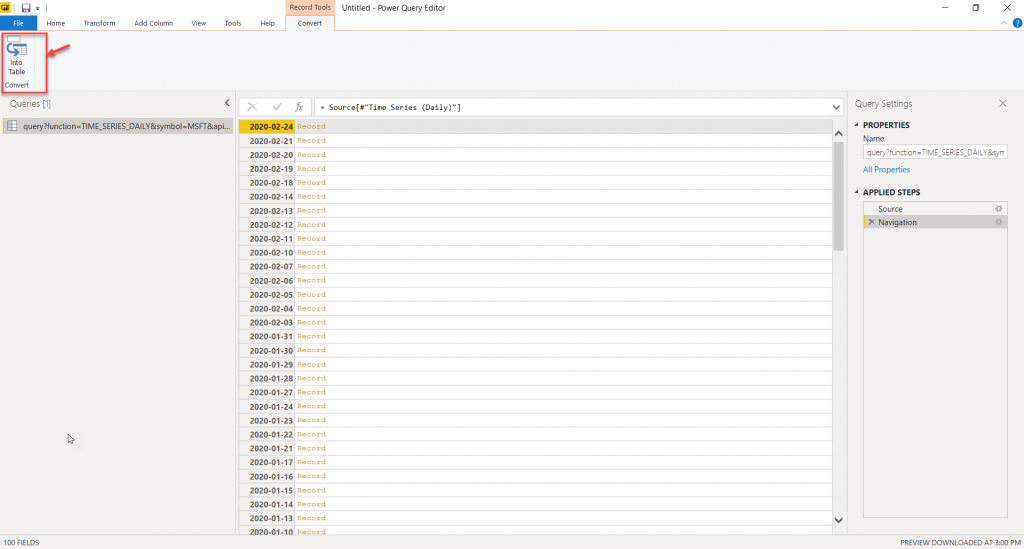
Task: Open the Record link for 2020-01-30
Action: pyautogui.click(x=311, y=351)
